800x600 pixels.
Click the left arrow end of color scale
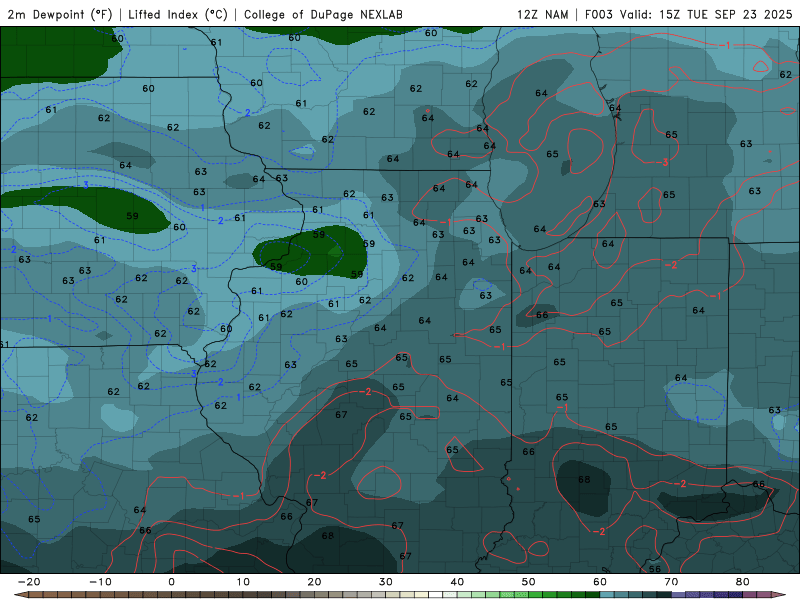click(20, 595)
